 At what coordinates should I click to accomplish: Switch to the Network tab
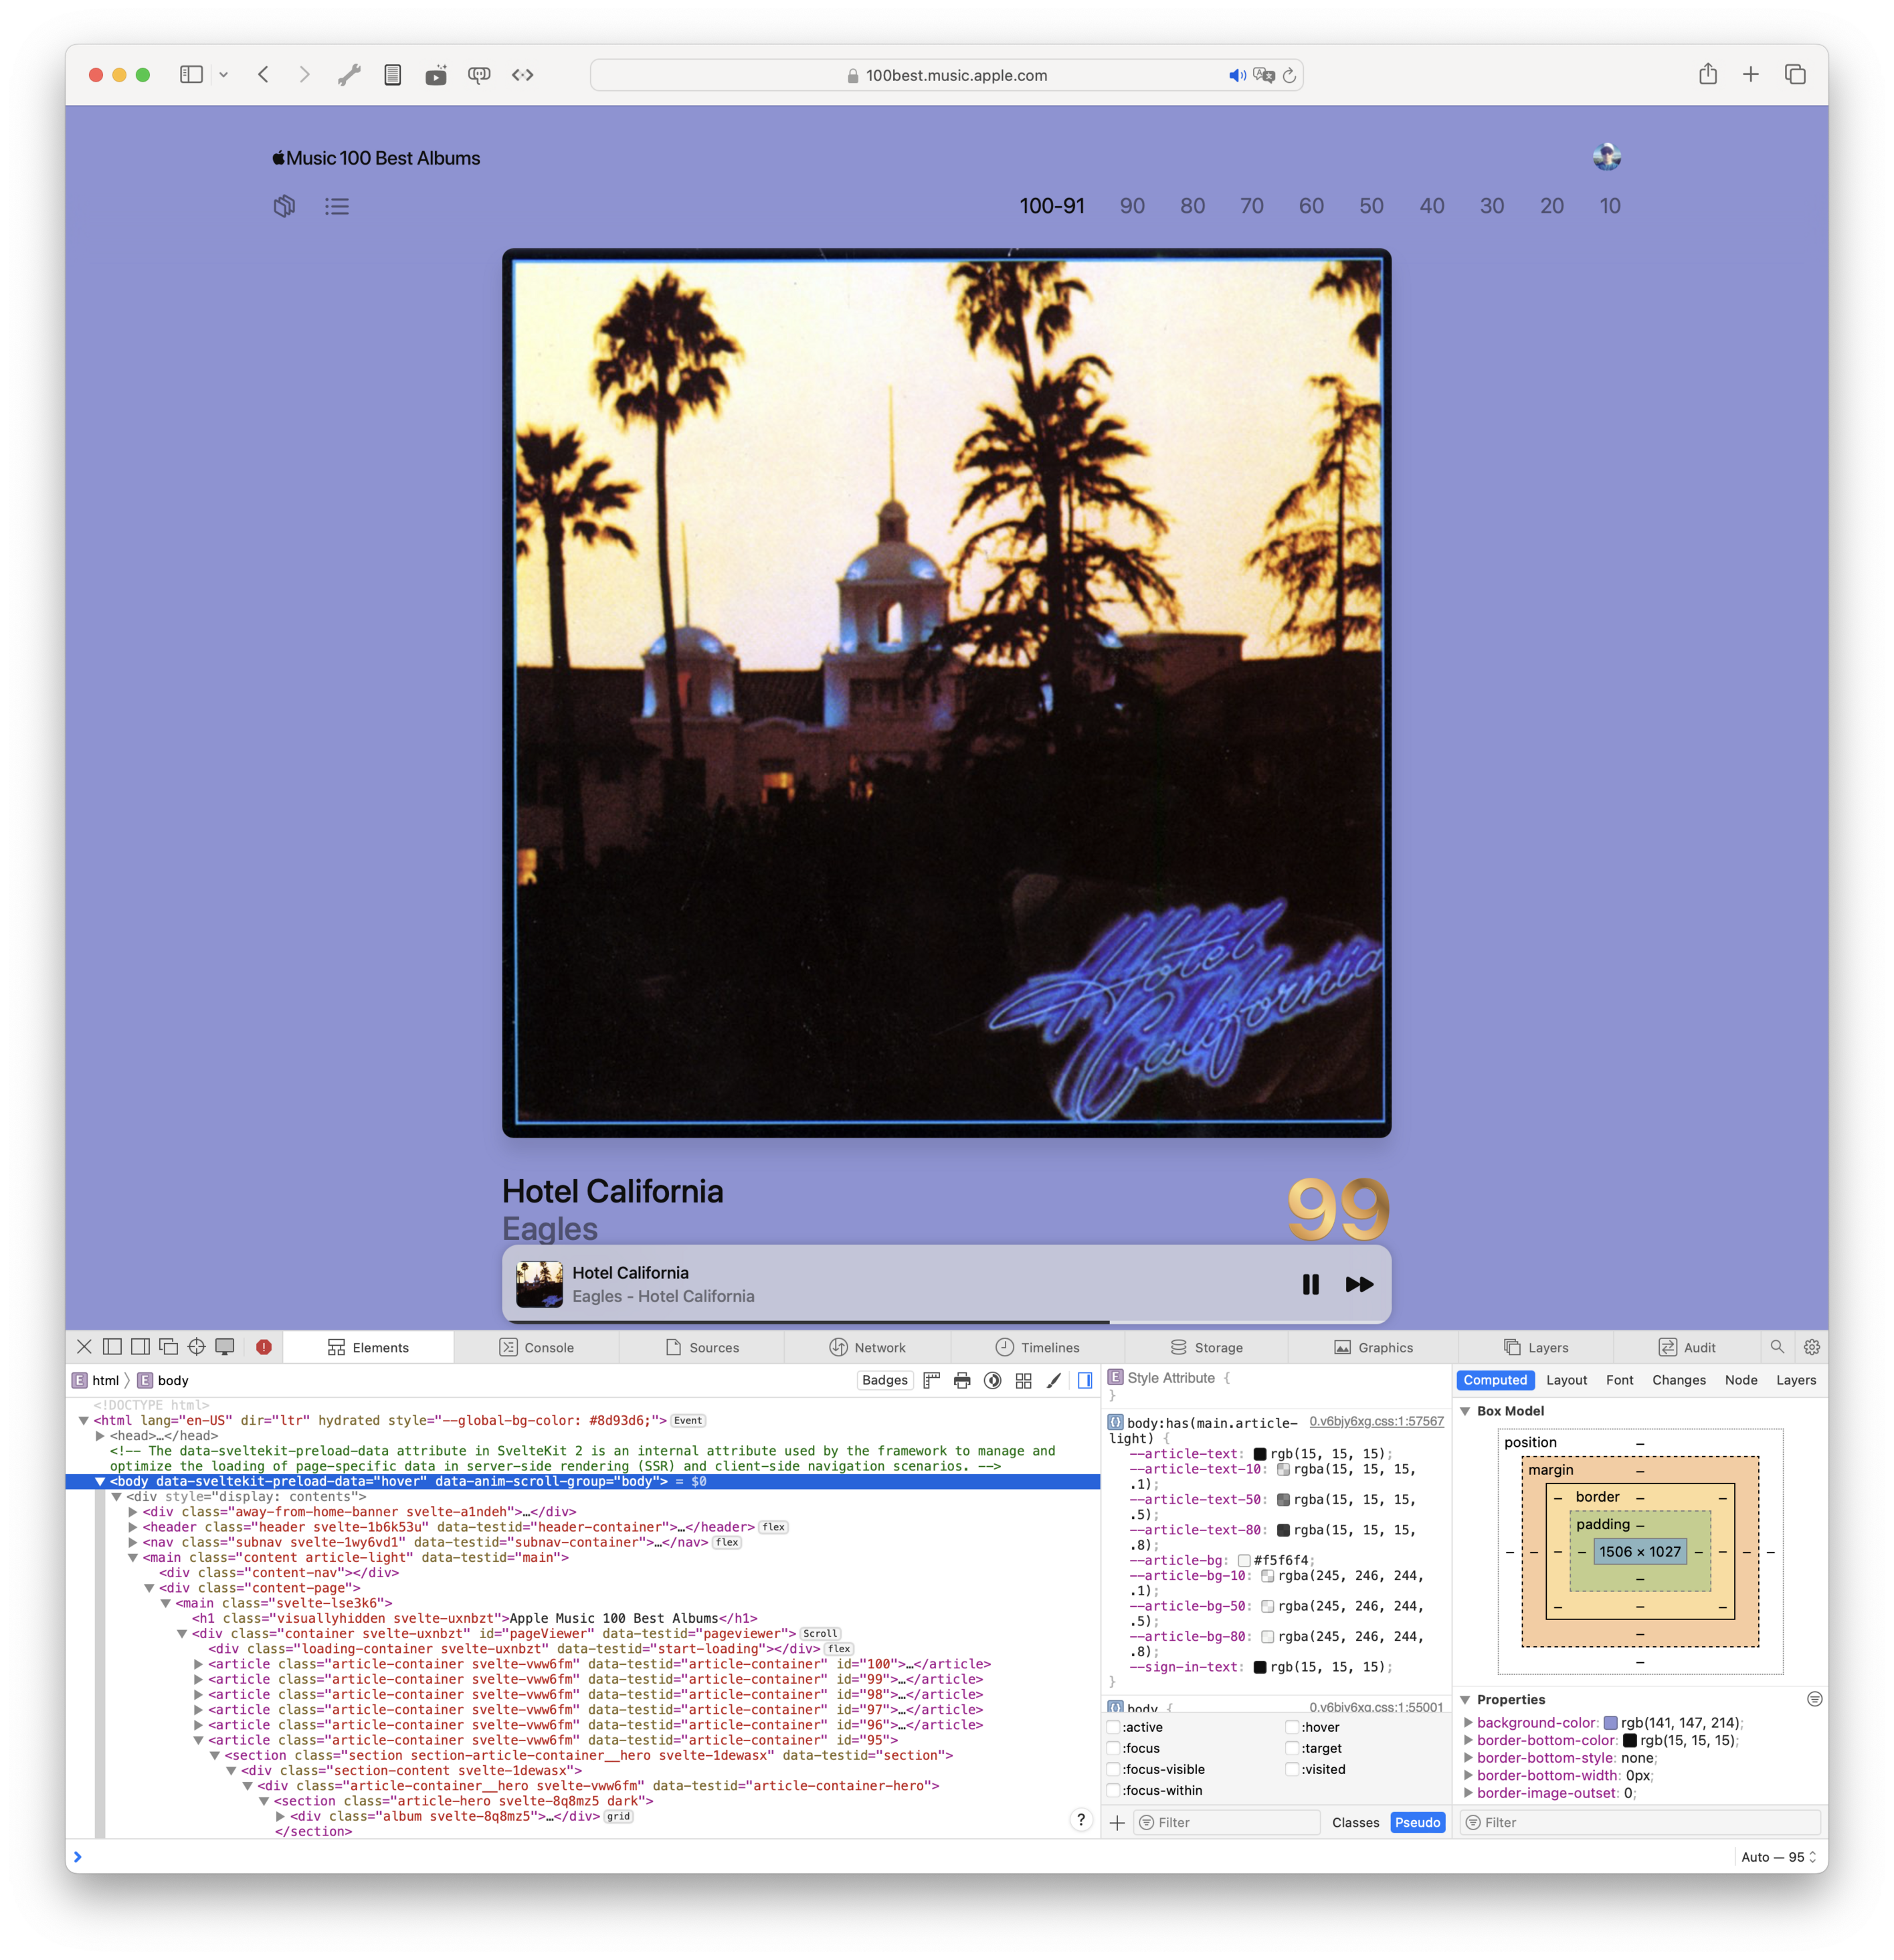pos(867,1347)
